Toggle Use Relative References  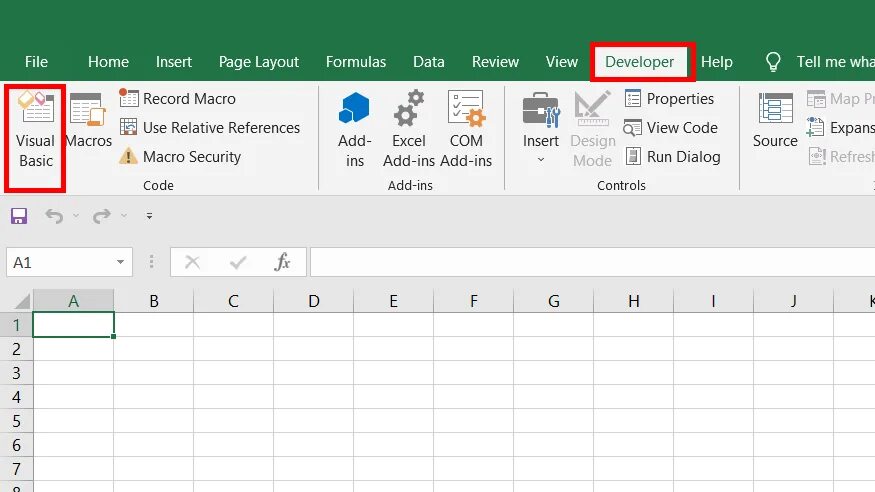click(x=210, y=128)
